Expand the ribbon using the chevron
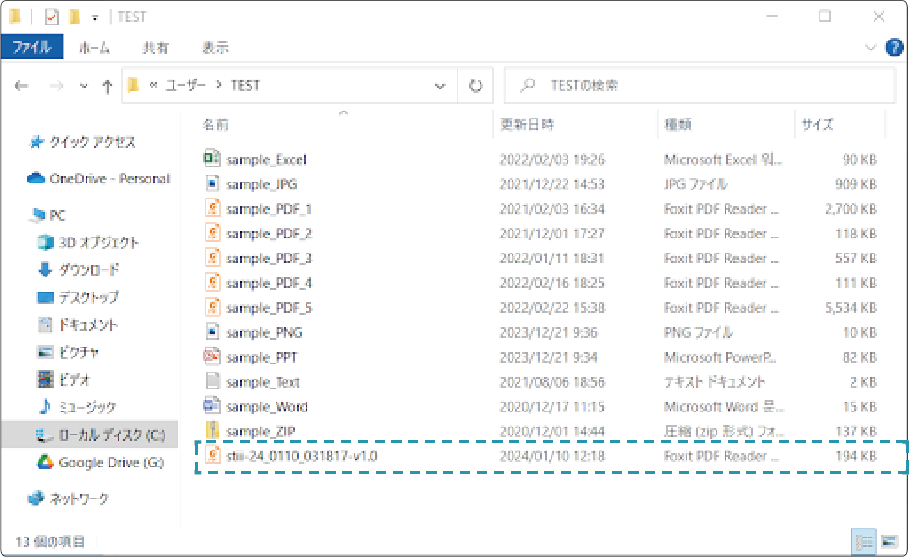The image size is (909, 557). [x=870, y=47]
